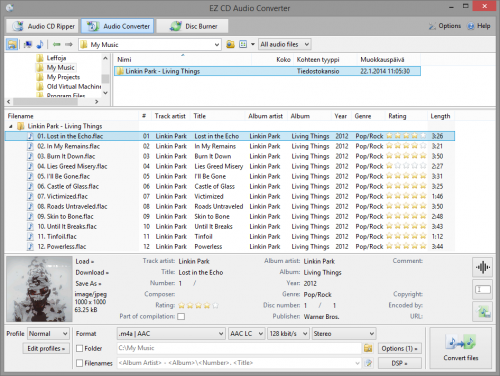Set second star rating on Lies Greed Misery row
Image resolution: width=500 pixels, height=376 pixels.
pos(398,166)
